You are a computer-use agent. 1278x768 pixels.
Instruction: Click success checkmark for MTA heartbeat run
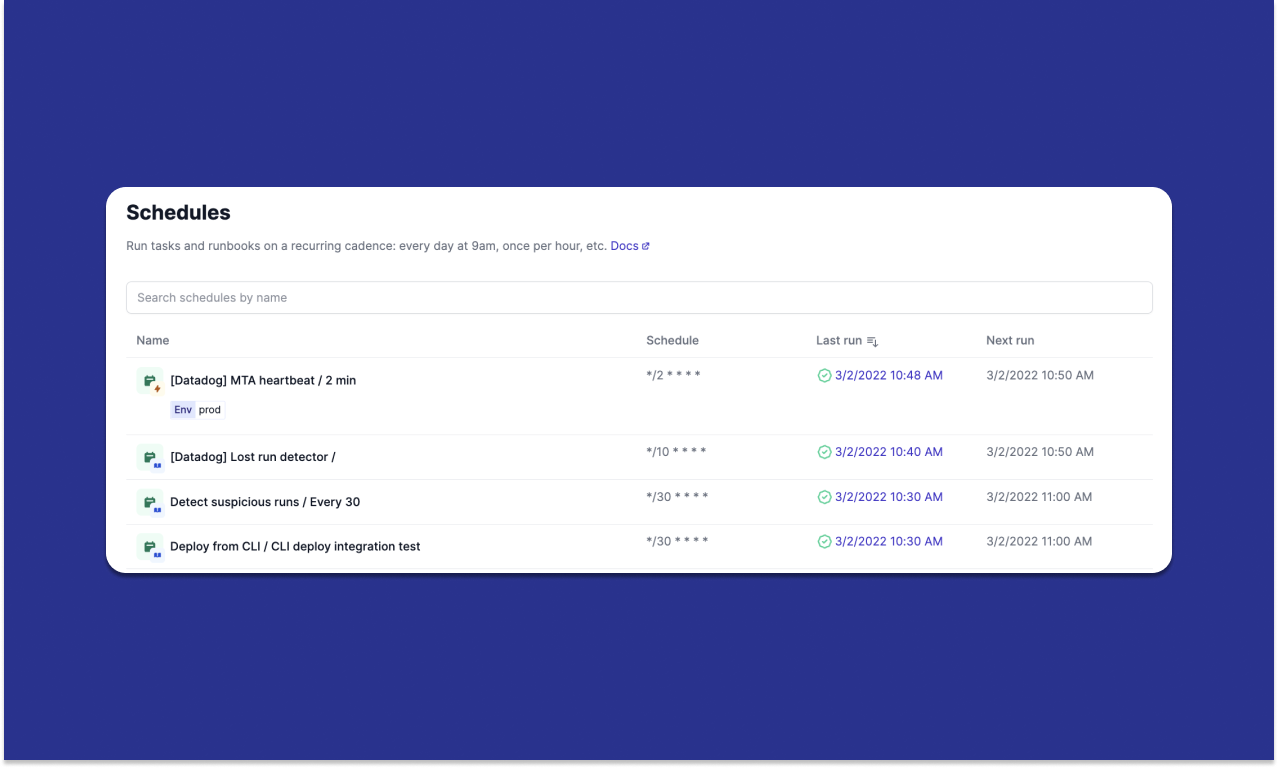[824, 376]
